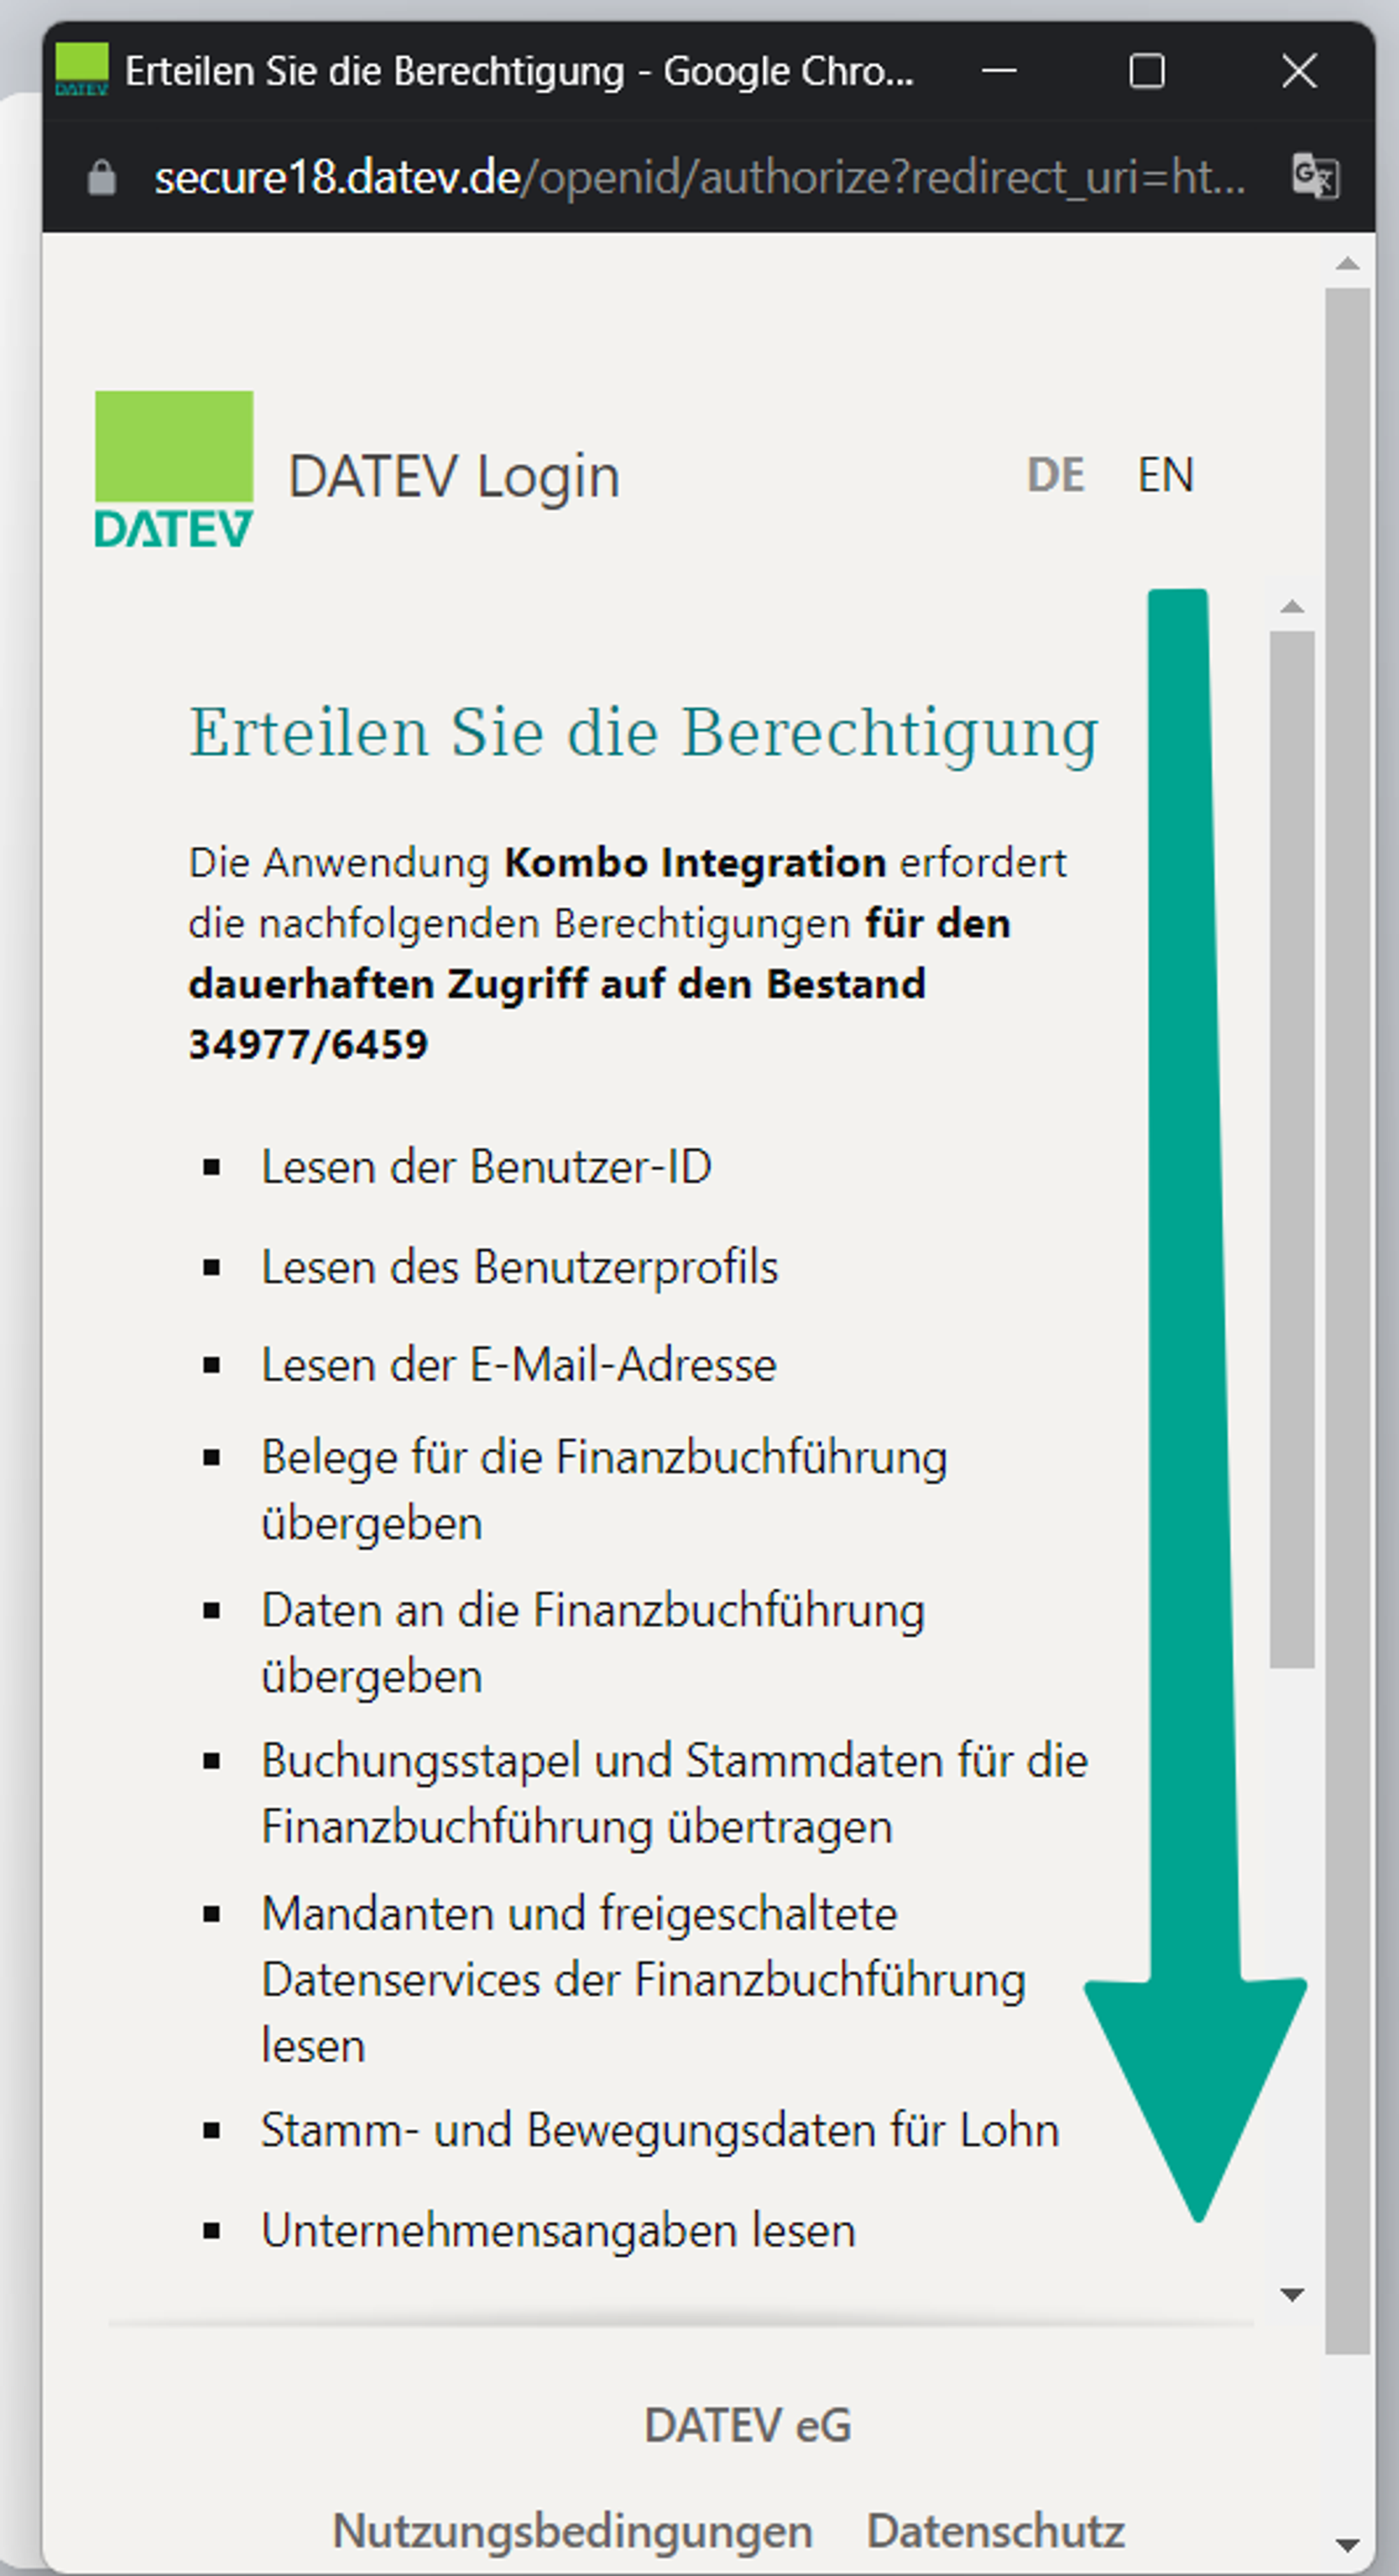The height and width of the screenshot is (2576, 1399).
Task: Click the outer page scrollbar thumb
Action: (x=1348, y=1321)
